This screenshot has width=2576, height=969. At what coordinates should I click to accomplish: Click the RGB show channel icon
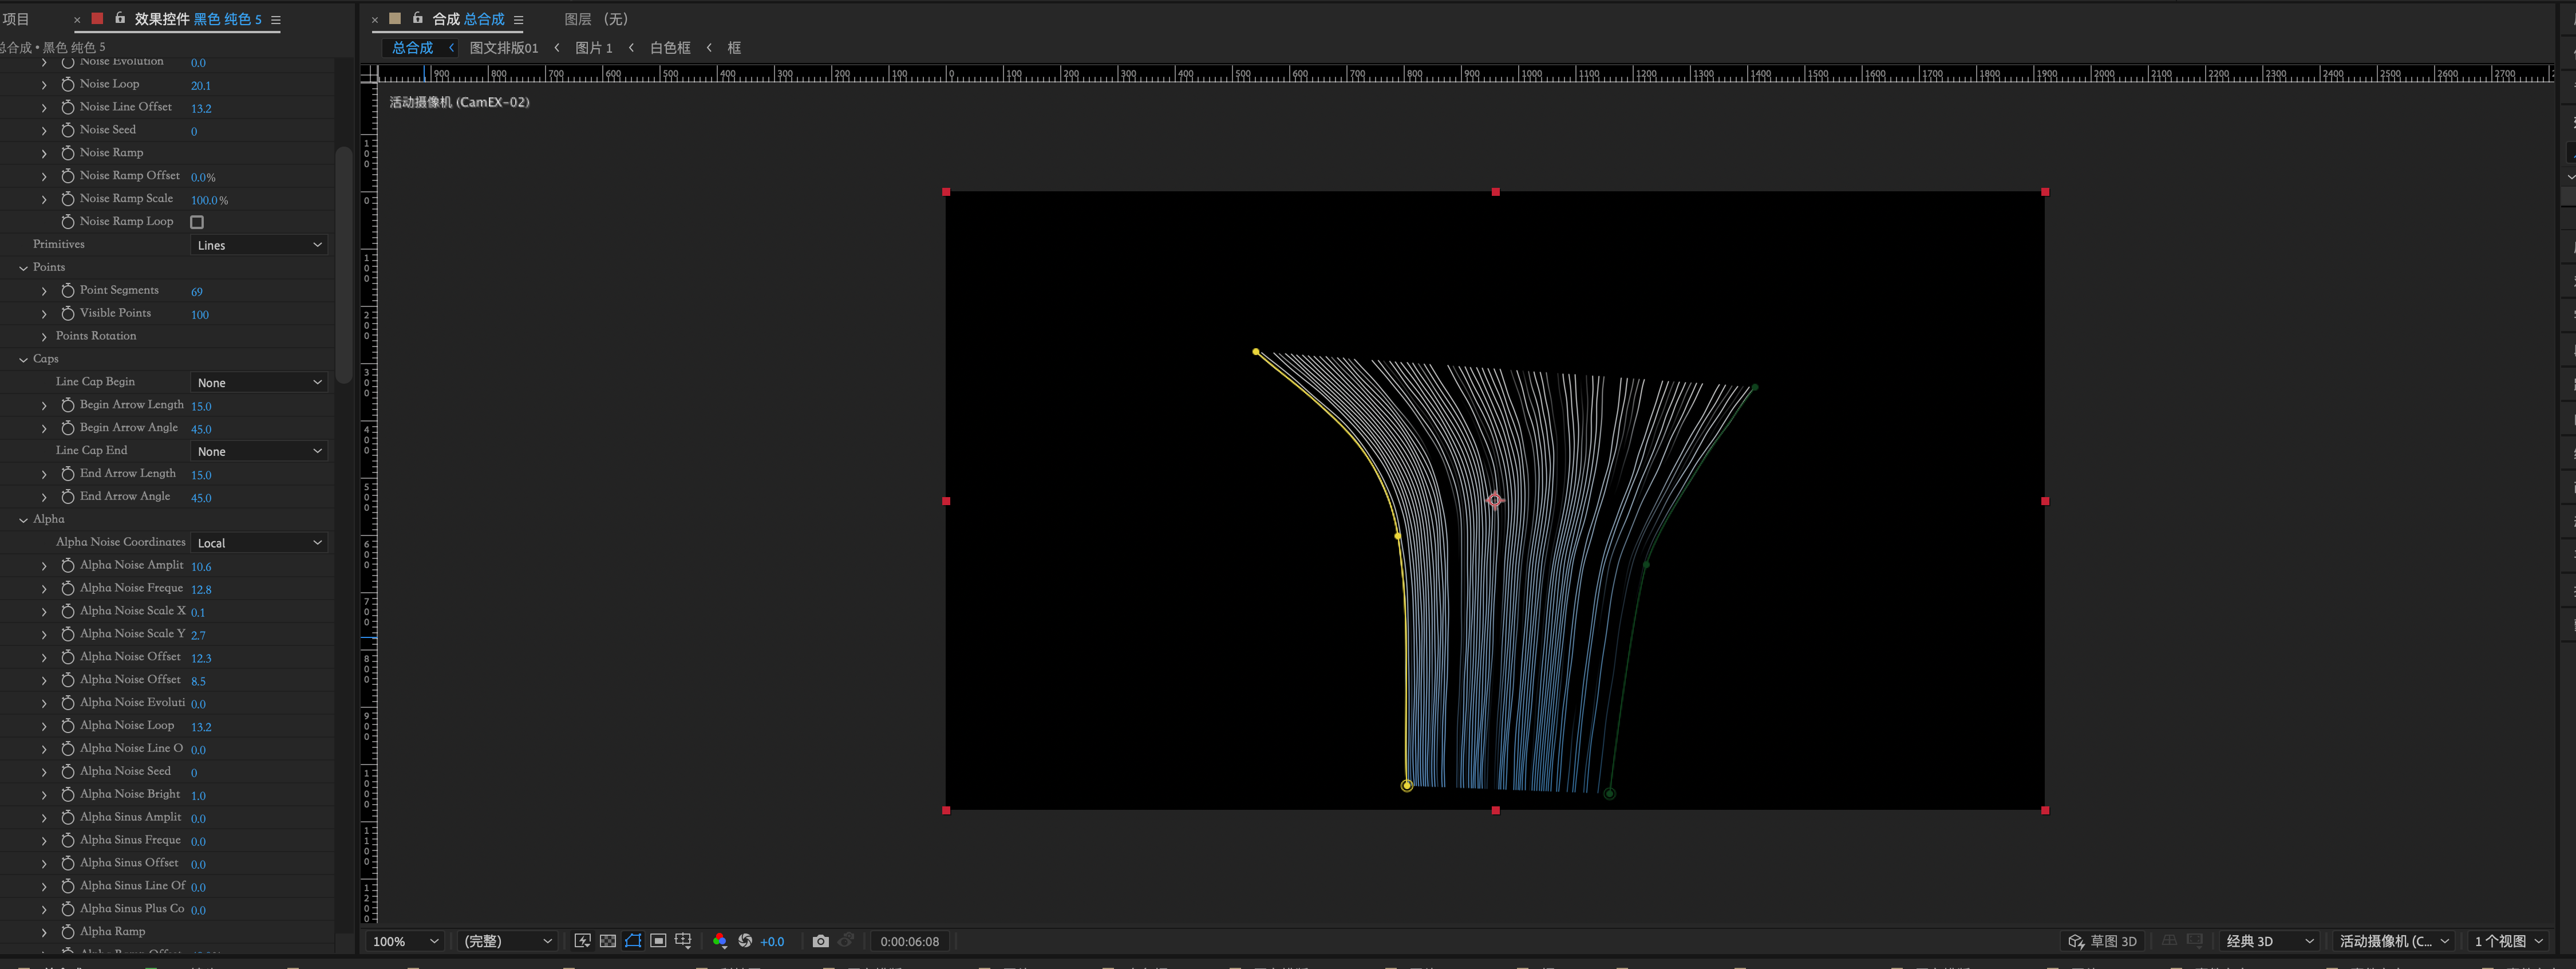tap(719, 941)
